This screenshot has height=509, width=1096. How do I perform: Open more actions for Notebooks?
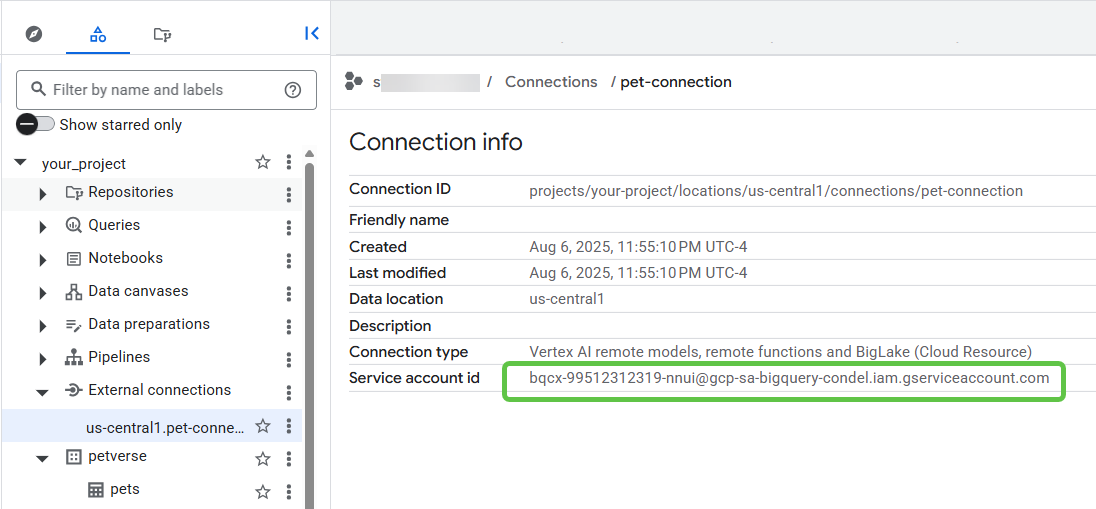pos(289,260)
